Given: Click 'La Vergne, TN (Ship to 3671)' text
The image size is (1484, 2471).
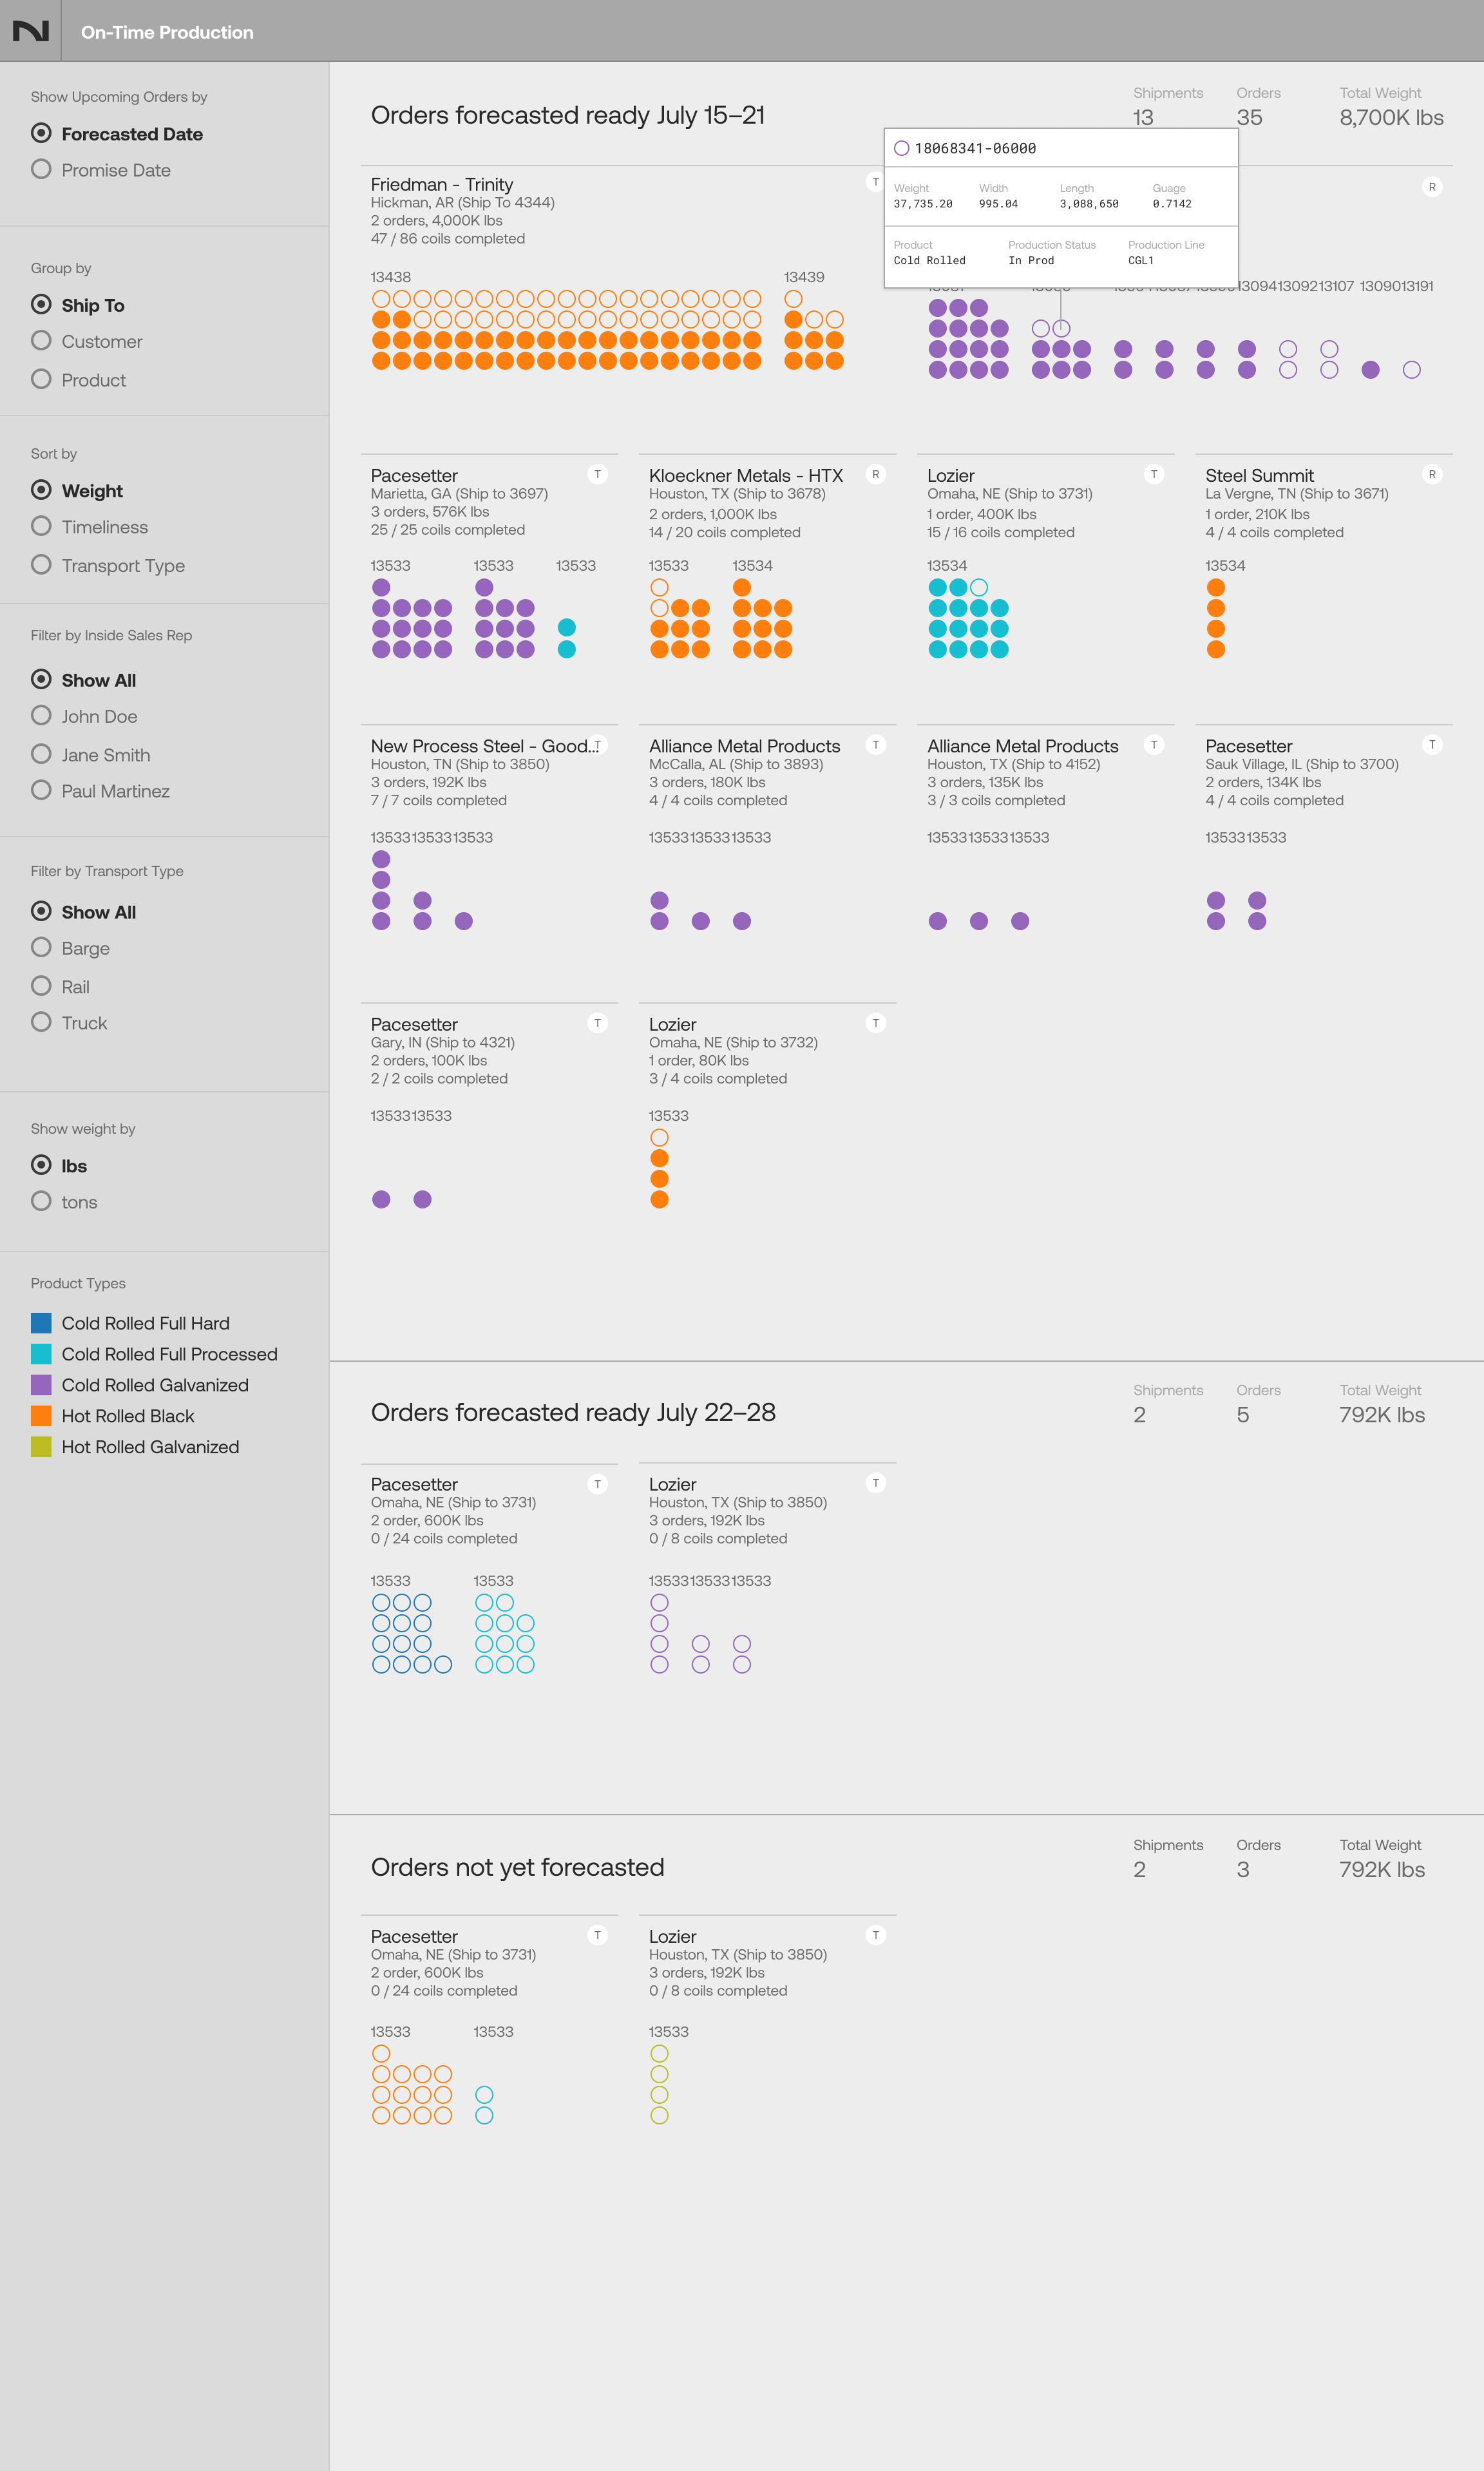Looking at the screenshot, I should 1297,494.
